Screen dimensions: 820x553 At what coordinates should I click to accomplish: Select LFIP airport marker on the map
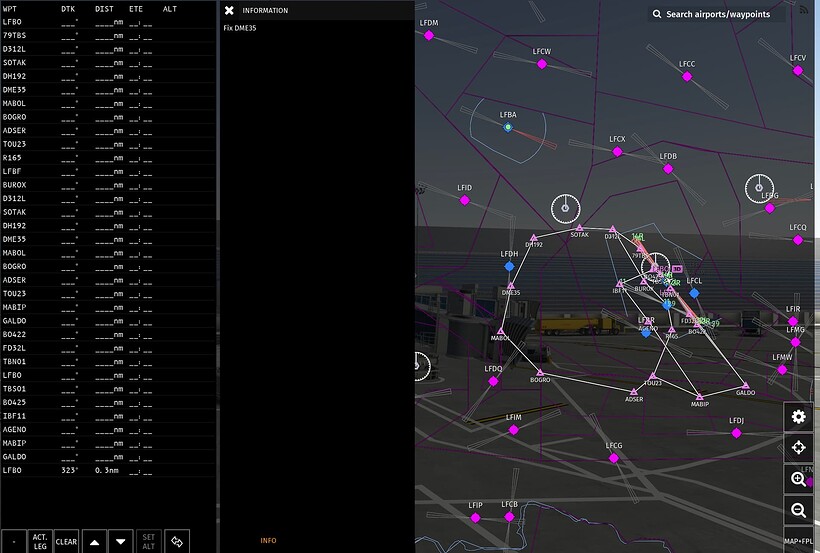pyautogui.click(x=475, y=517)
